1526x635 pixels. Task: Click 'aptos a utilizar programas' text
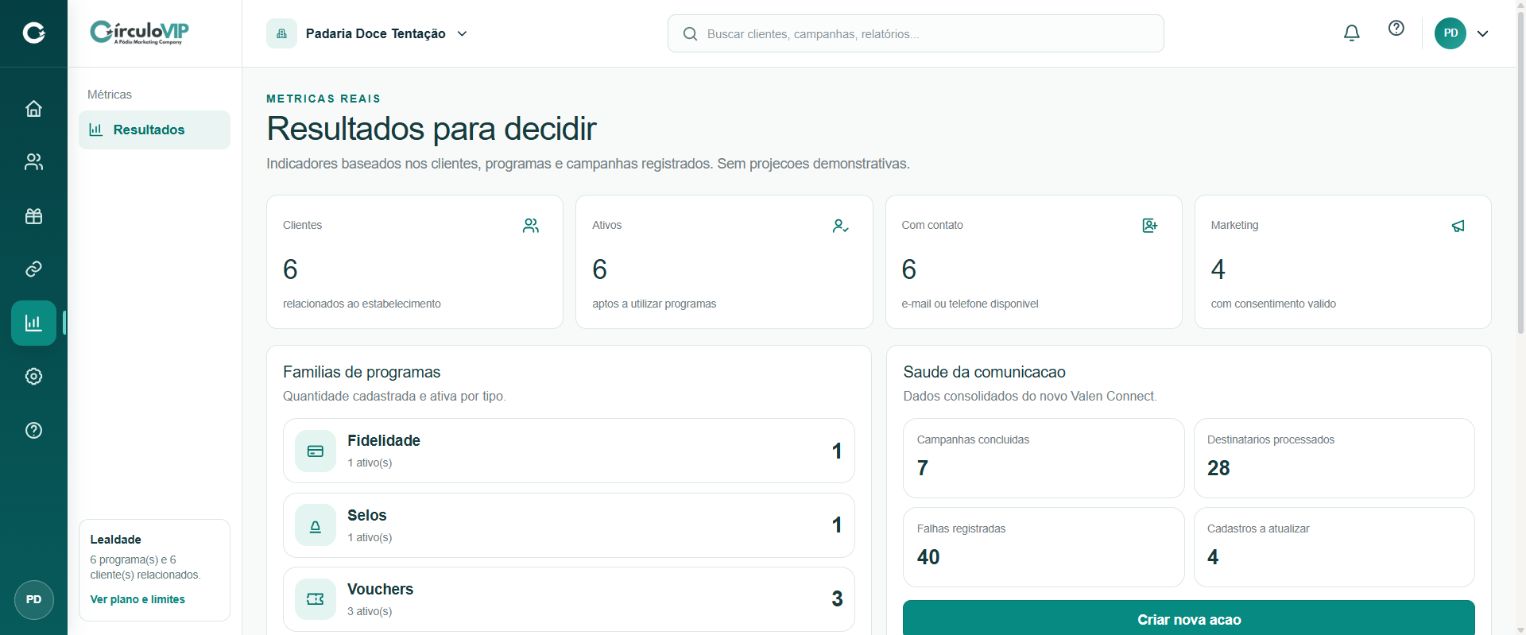pos(654,304)
